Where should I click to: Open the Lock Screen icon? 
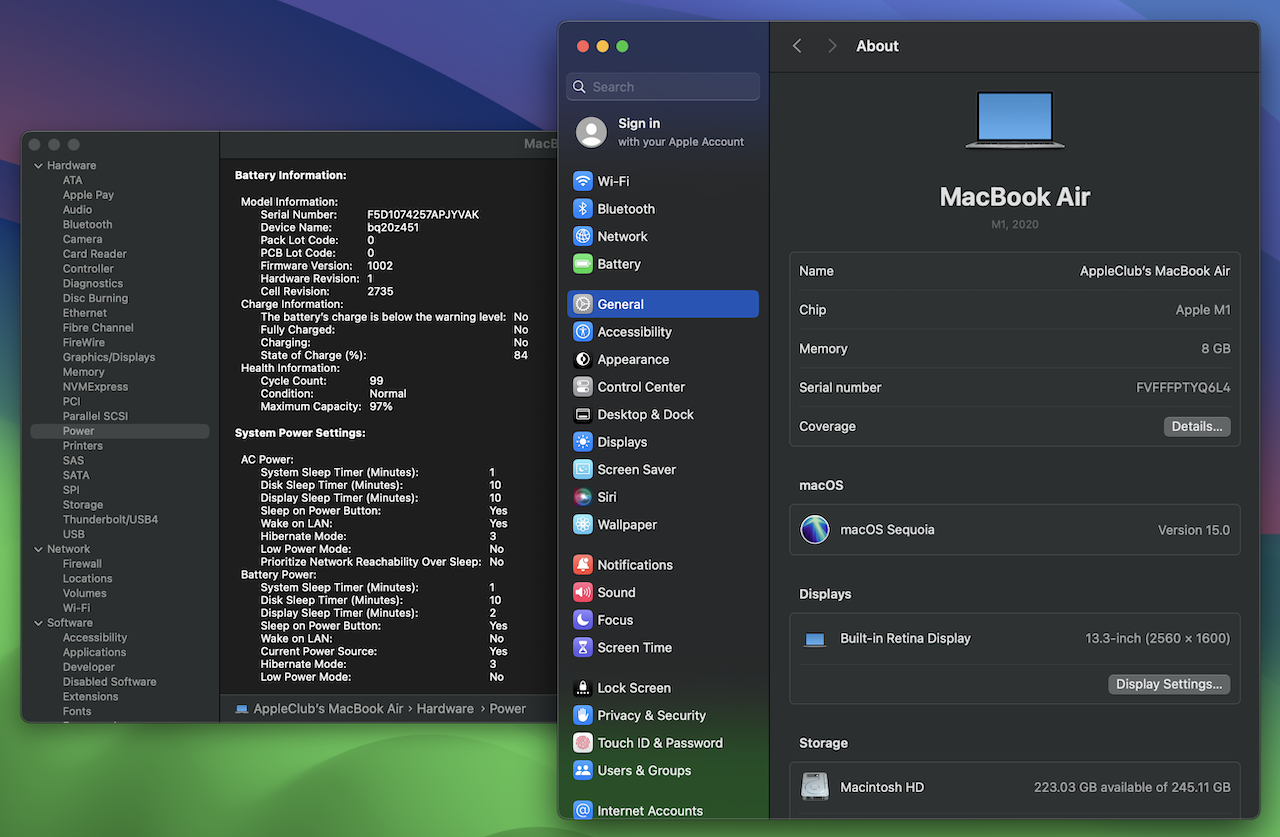click(x=583, y=688)
